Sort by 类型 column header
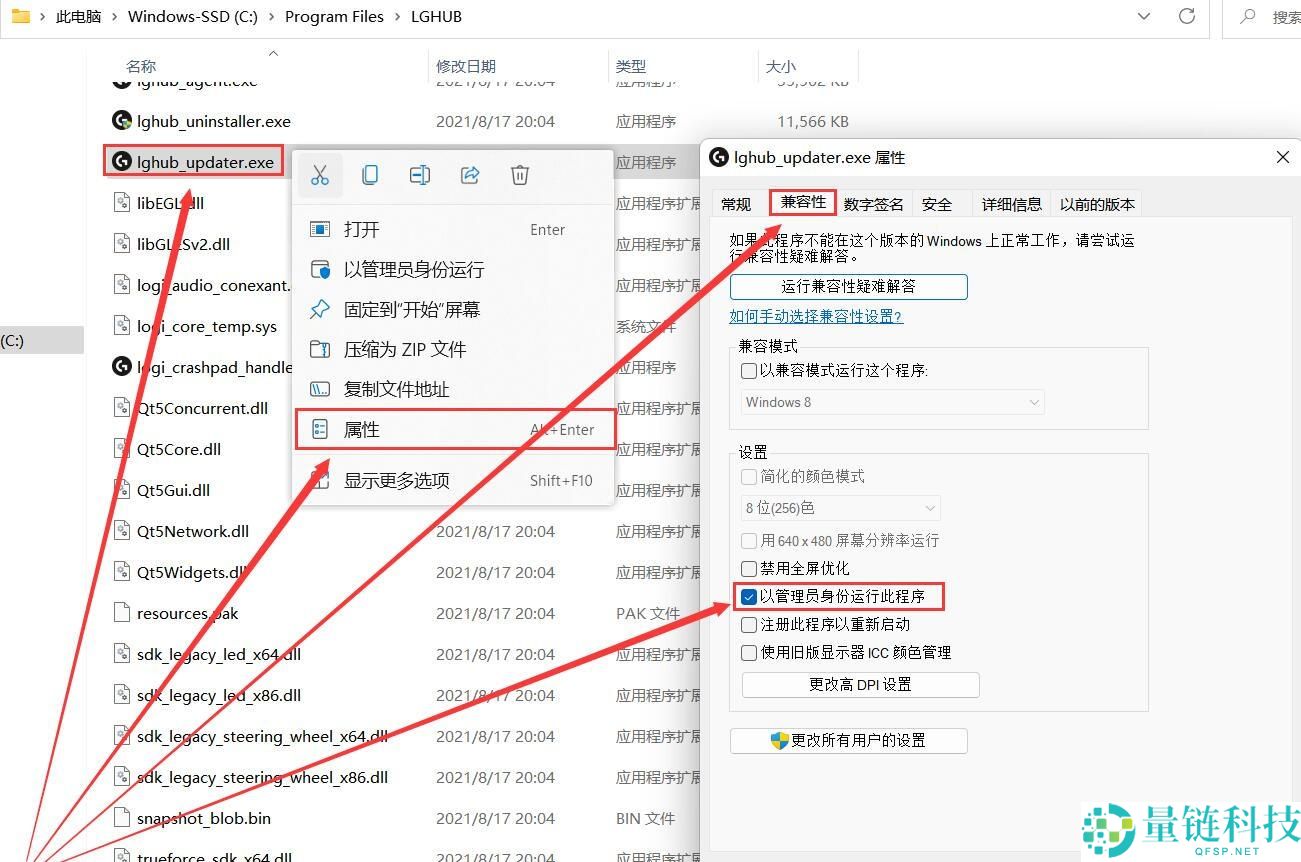The height and width of the screenshot is (862, 1301). (x=631, y=66)
